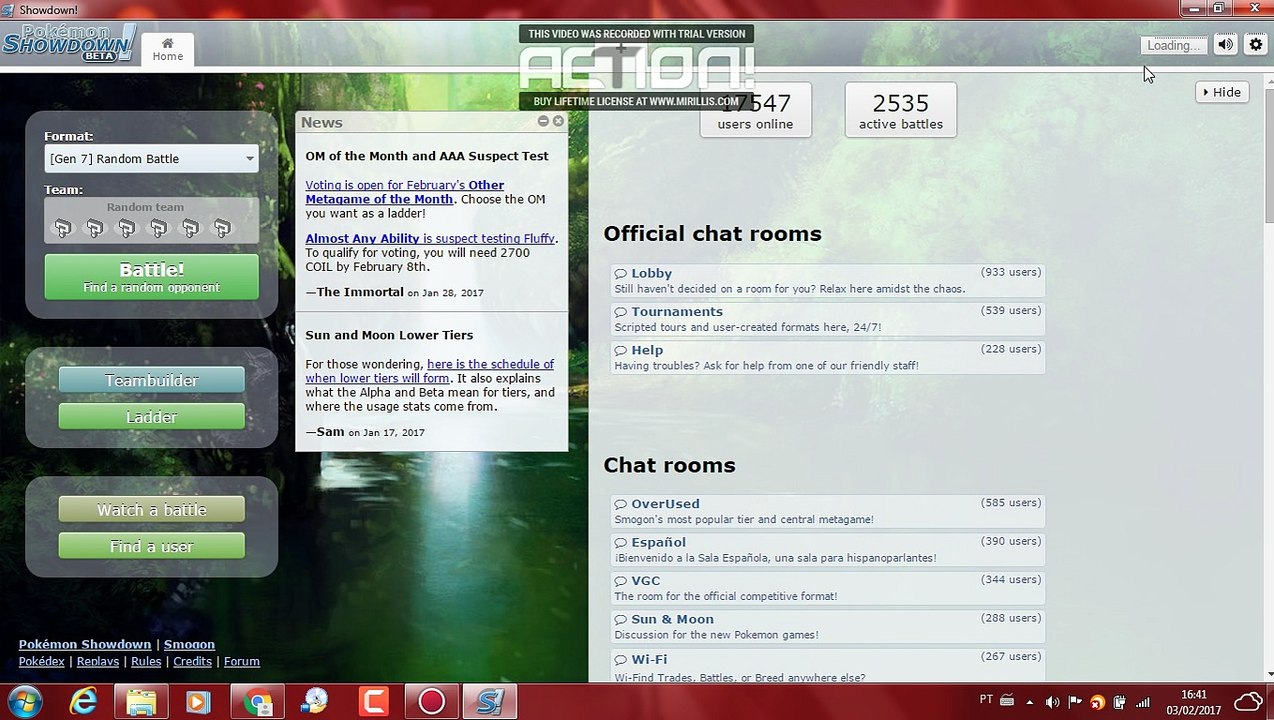1274x720 pixels.
Task: Close the News panel
Action: 558,121
